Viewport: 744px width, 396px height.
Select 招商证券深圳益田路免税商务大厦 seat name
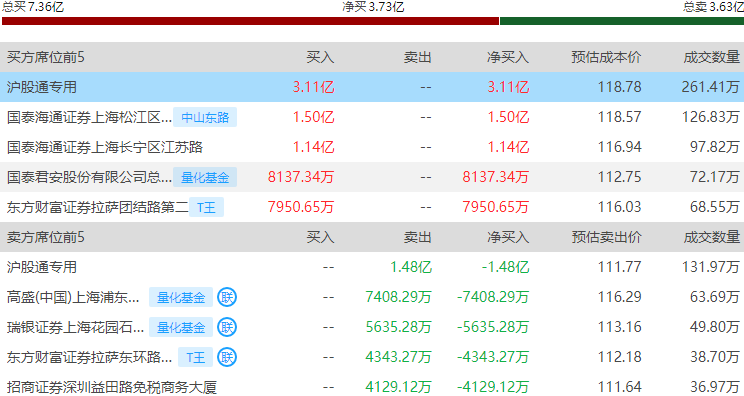(112, 387)
